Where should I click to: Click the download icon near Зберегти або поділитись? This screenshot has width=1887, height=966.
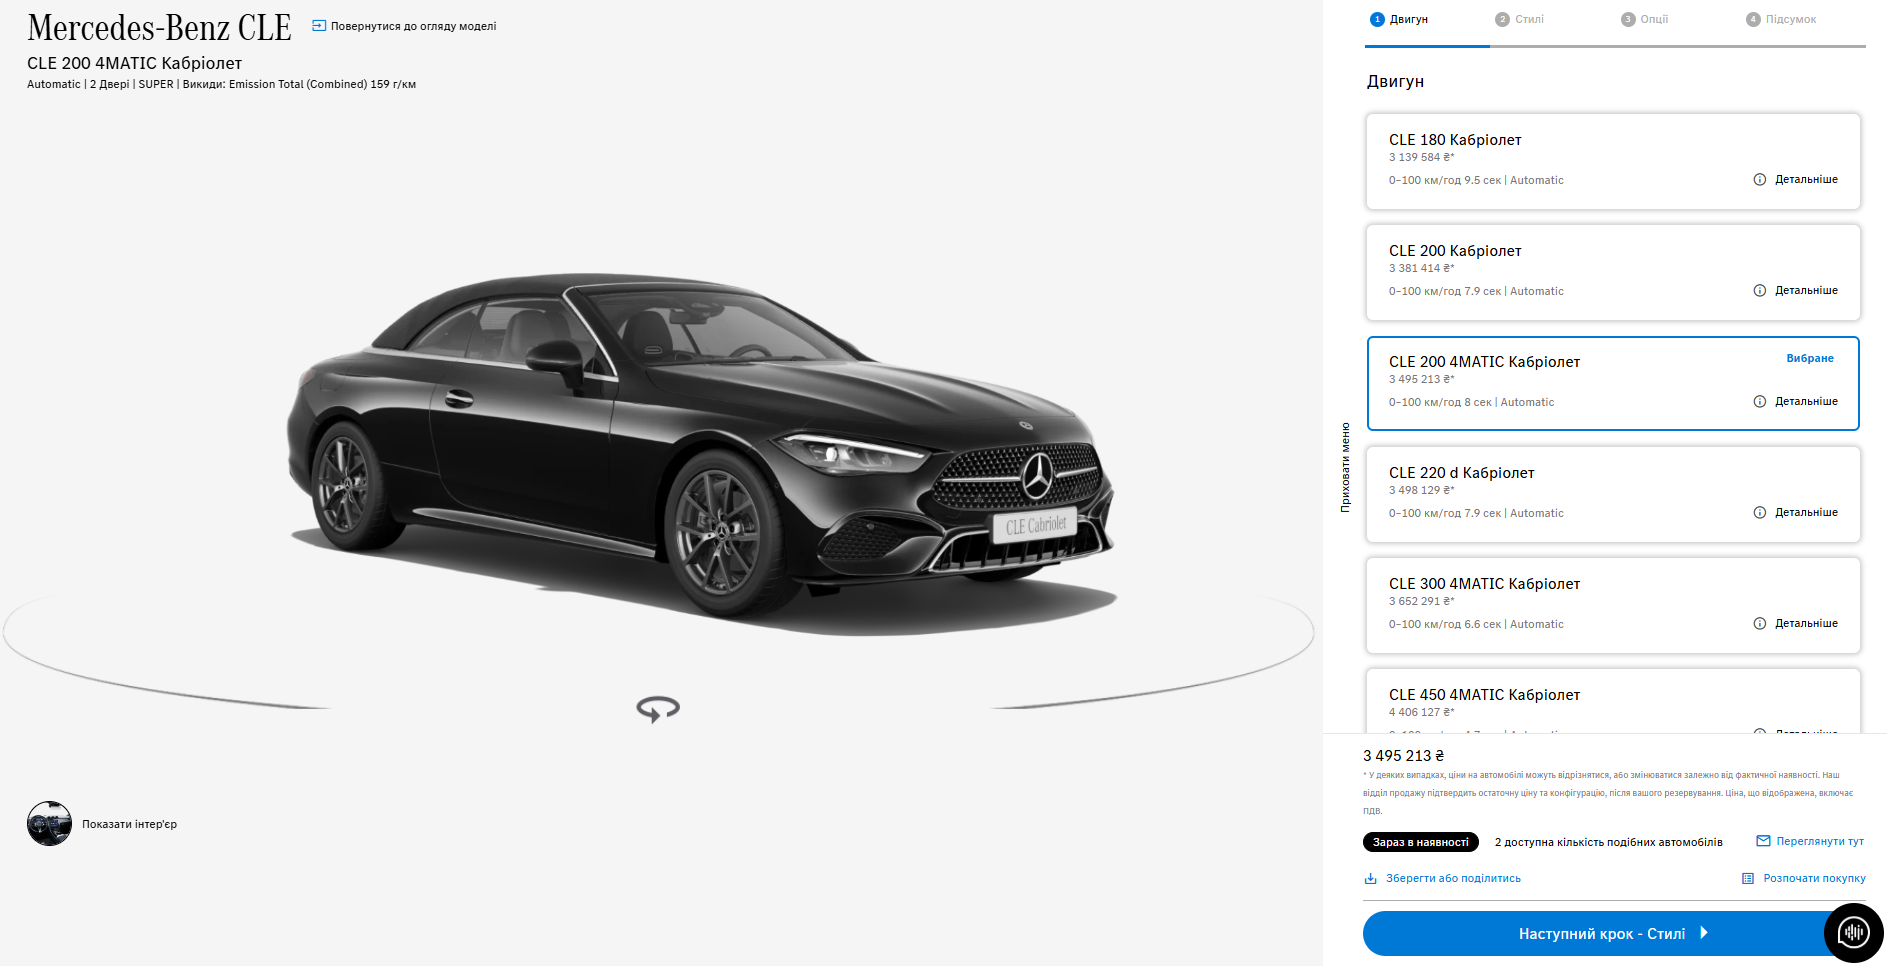point(1371,879)
